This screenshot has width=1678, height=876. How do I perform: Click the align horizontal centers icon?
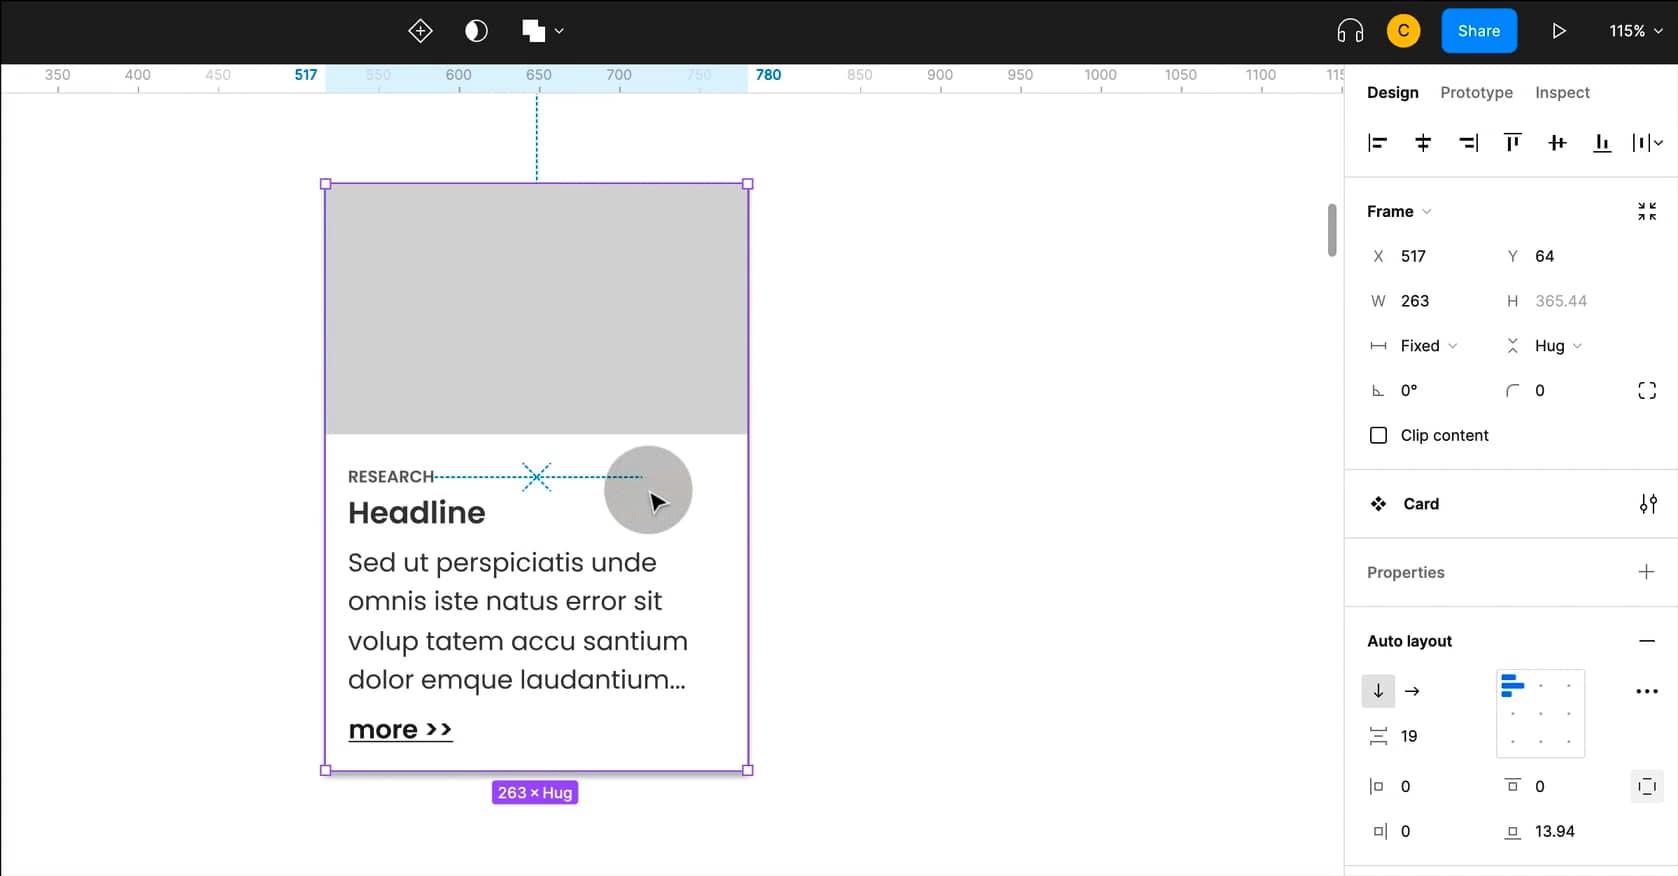pyautogui.click(x=1422, y=143)
